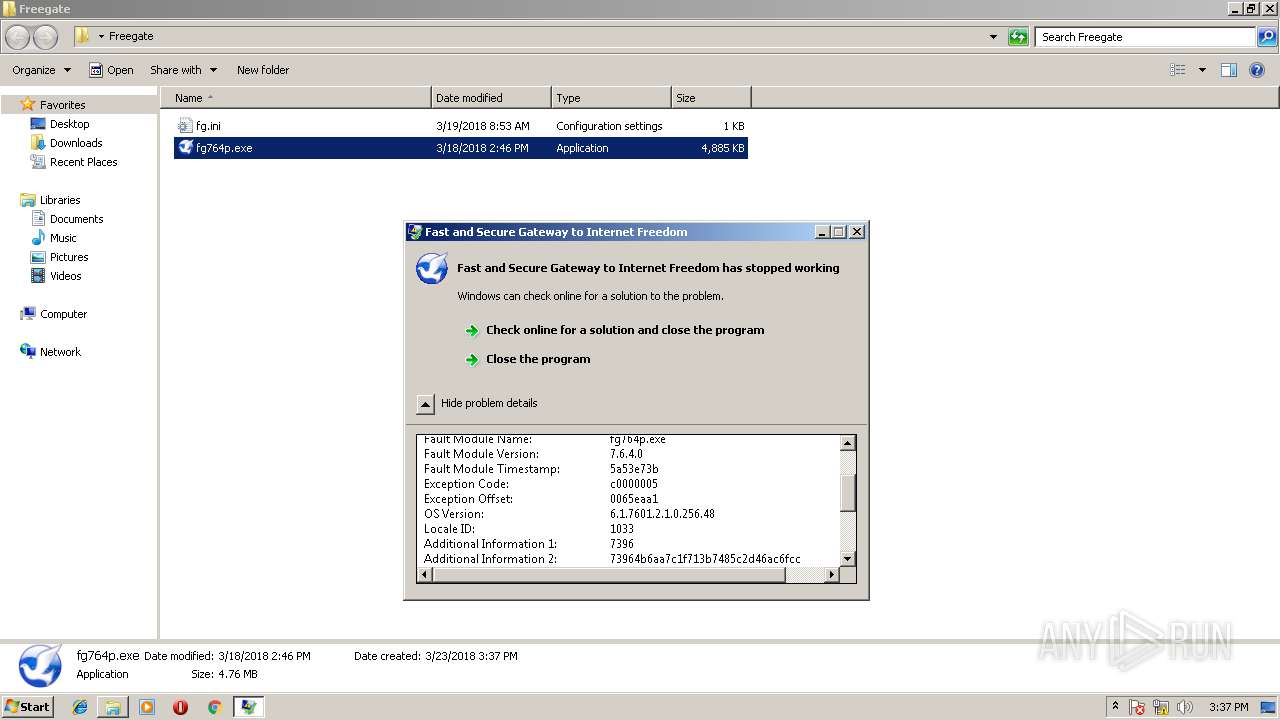
Task: Launch Chrome from the taskbar
Action: pyautogui.click(x=214, y=707)
